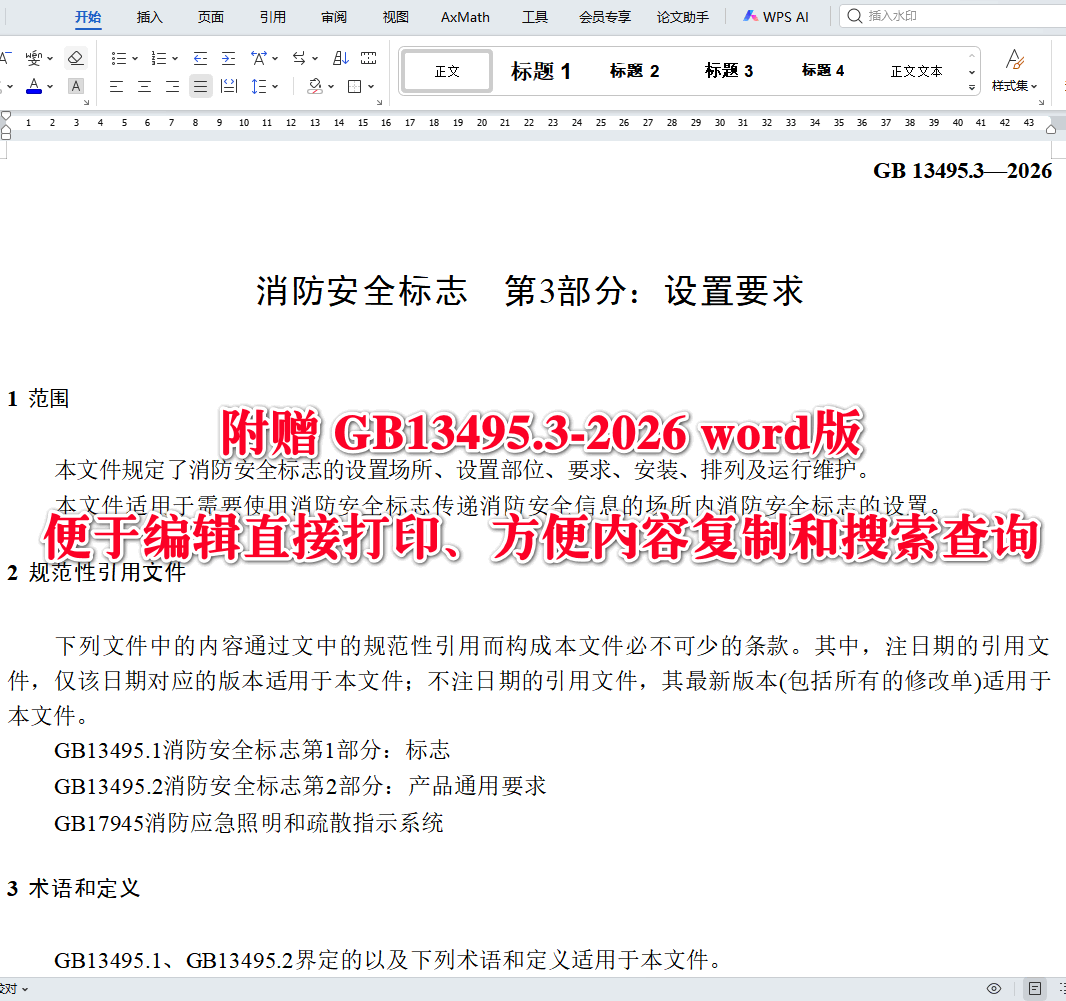Click the WPS AI icon

749,16
